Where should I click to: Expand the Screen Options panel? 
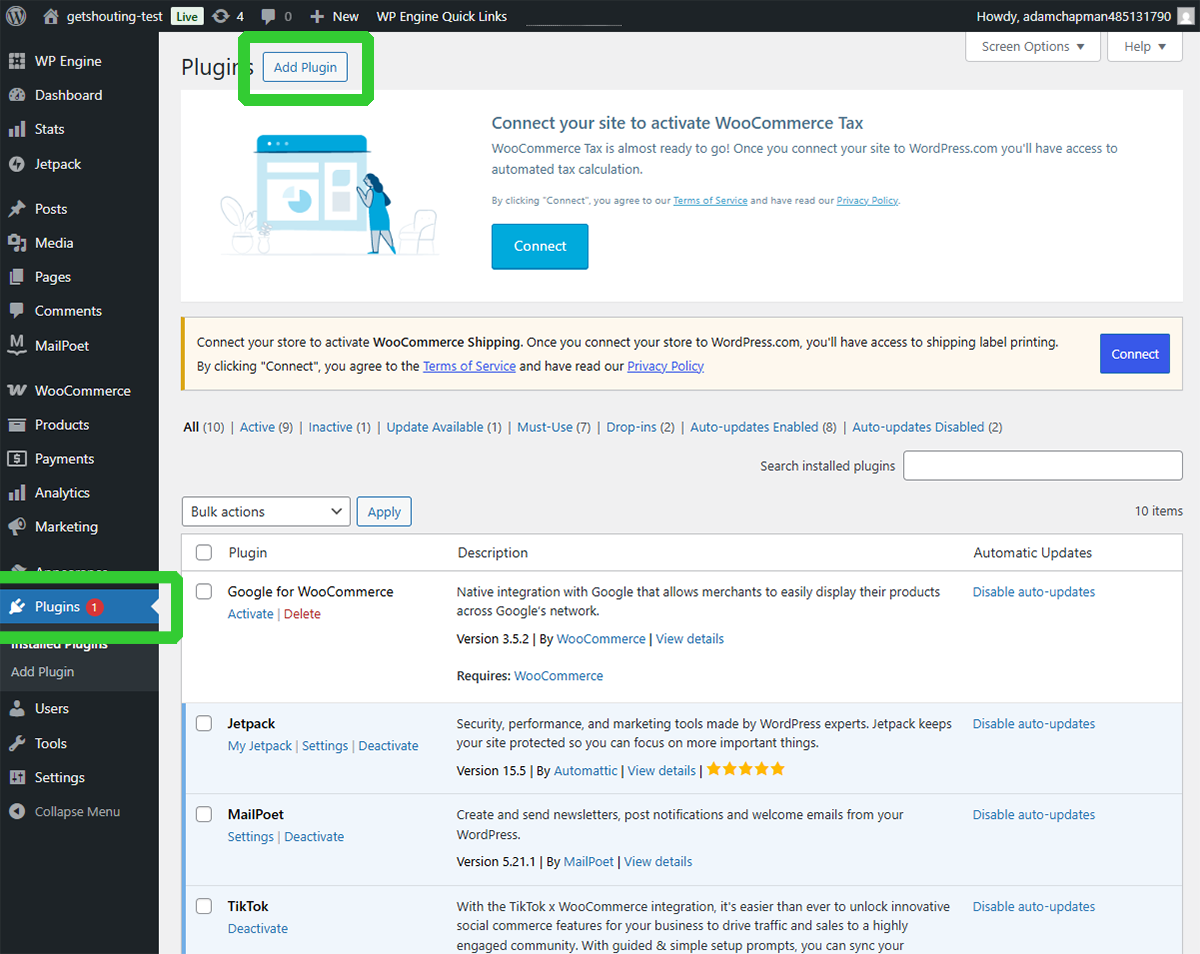(x=1032, y=46)
